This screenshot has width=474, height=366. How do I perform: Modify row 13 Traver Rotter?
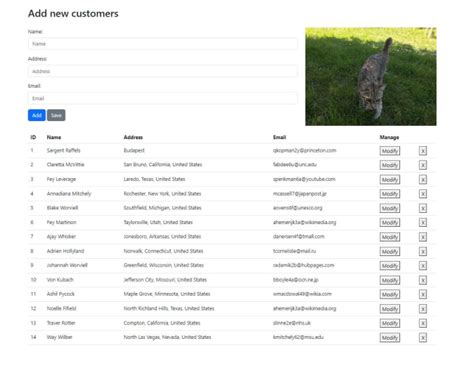(390, 323)
